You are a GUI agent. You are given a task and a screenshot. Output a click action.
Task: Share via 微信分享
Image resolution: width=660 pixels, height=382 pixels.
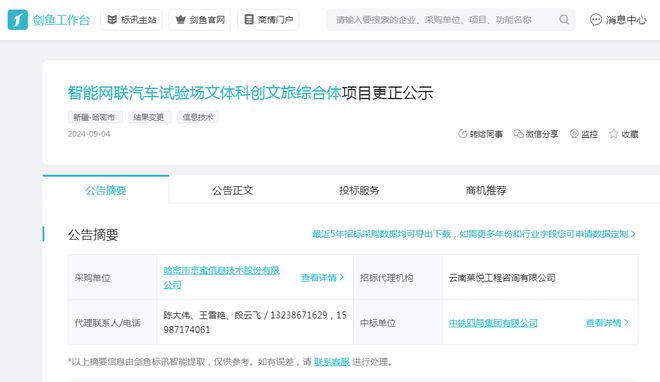click(536, 134)
